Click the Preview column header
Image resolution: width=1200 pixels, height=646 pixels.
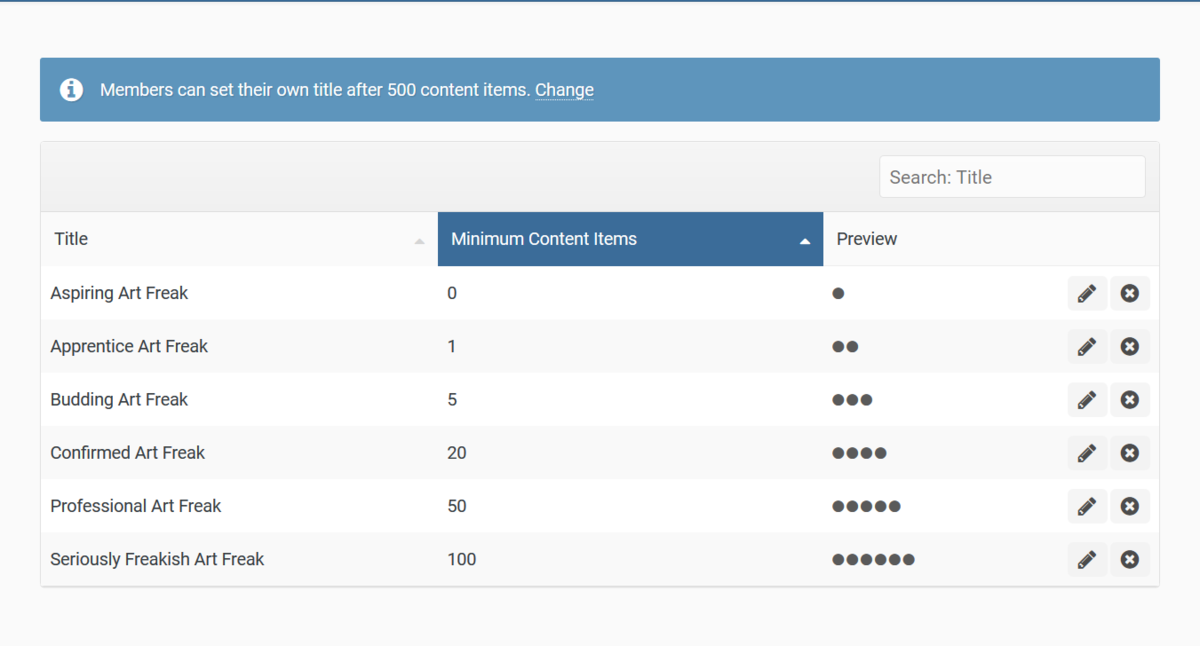point(867,239)
